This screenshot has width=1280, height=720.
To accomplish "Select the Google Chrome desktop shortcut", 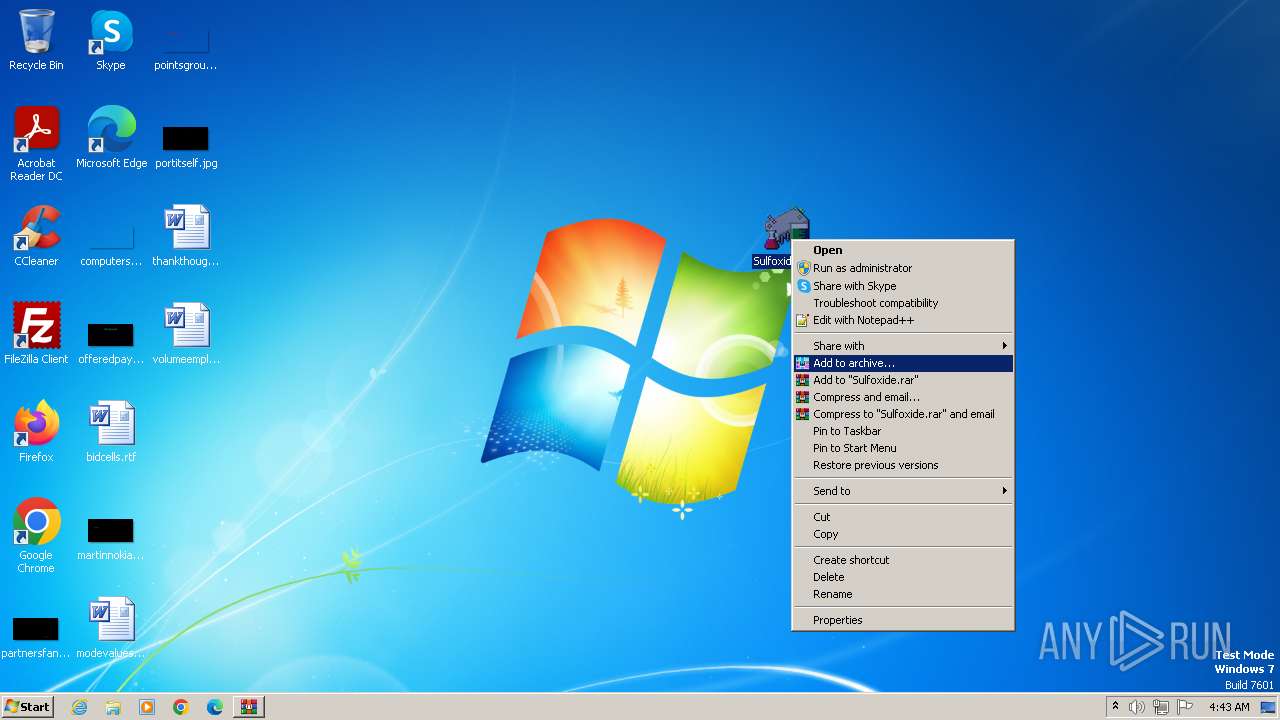I will click(36, 536).
